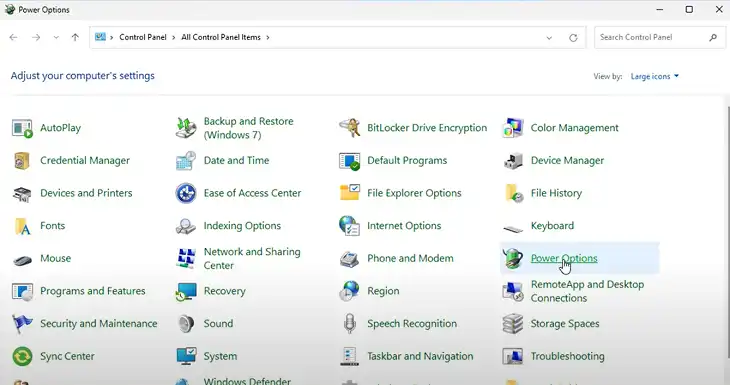Open the Phone and Modem icon

[x=349, y=259]
